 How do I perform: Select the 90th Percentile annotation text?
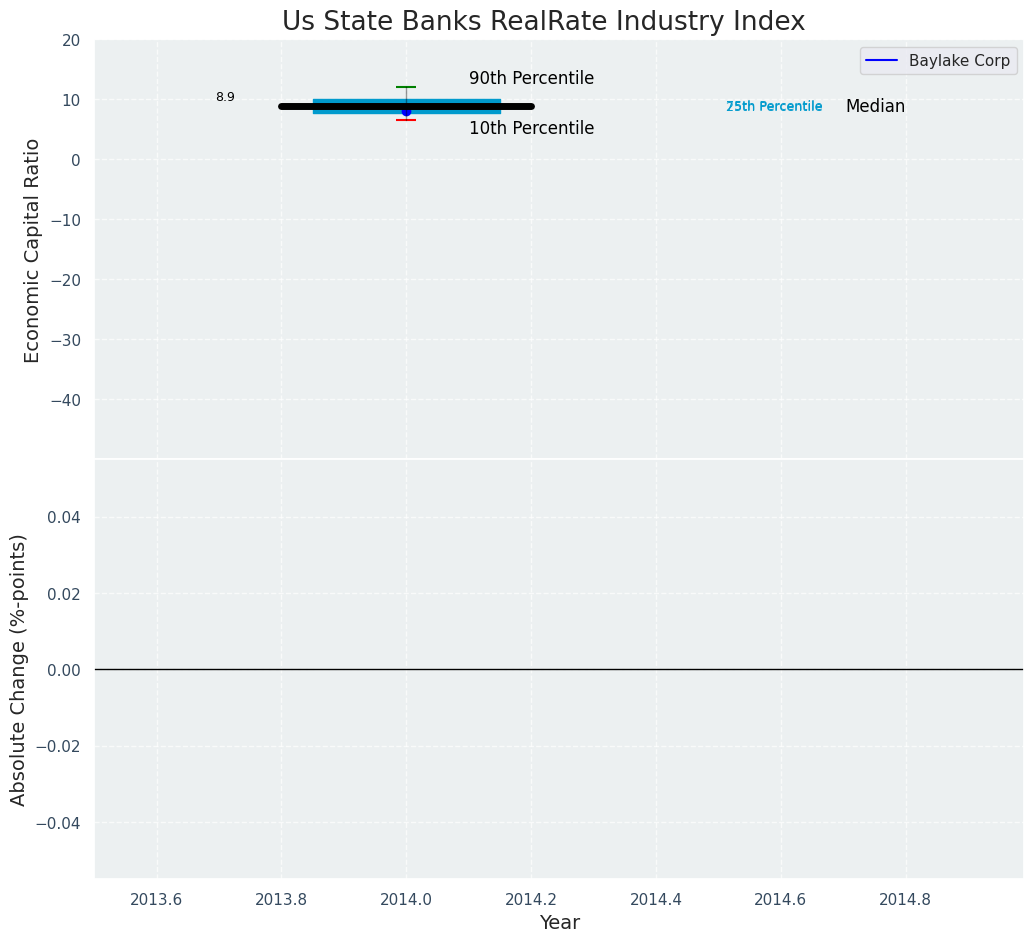pos(531,78)
